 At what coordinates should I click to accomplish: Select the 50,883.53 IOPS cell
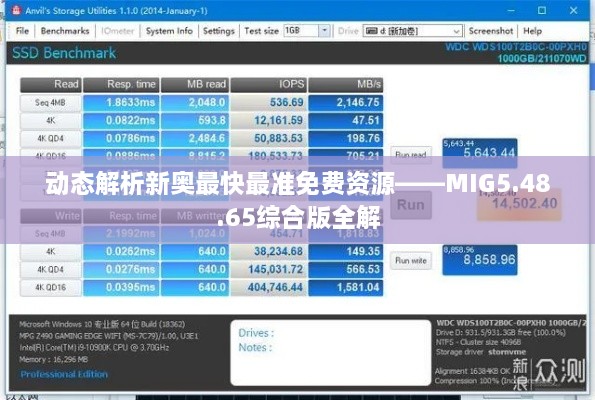[268, 138]
